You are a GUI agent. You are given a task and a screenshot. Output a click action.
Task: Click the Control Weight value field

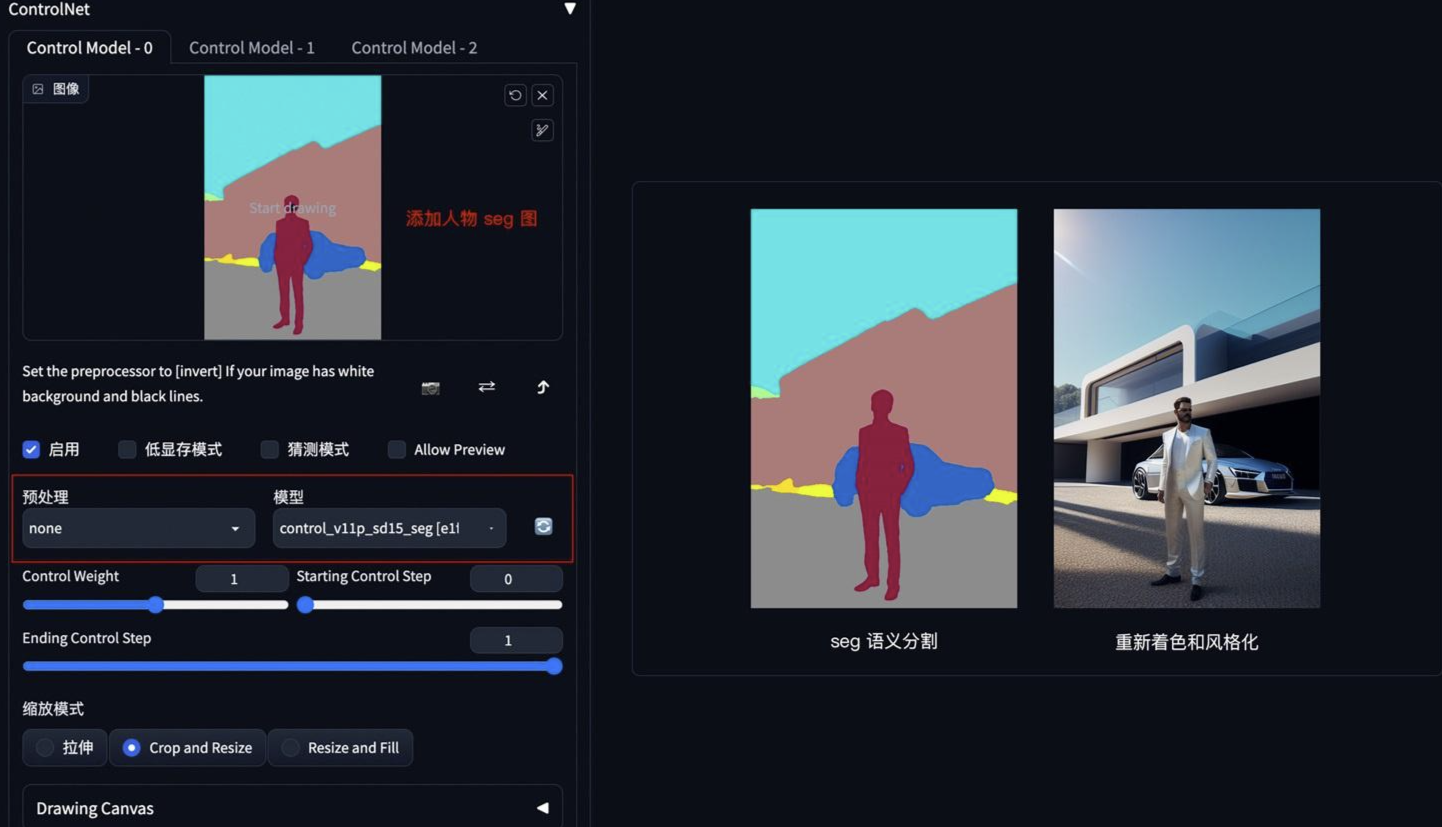click(242, 579)
